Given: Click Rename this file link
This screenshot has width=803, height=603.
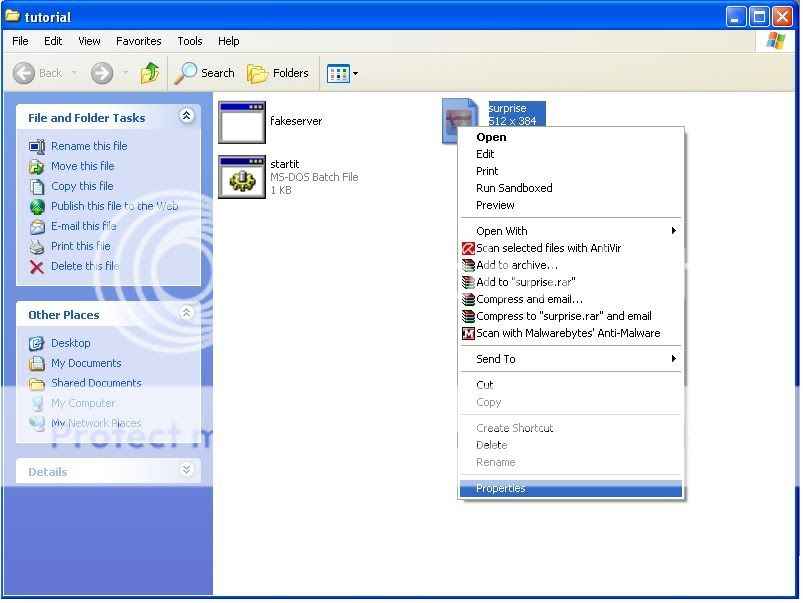Looking at the screenshot, I should pos(89,146).
